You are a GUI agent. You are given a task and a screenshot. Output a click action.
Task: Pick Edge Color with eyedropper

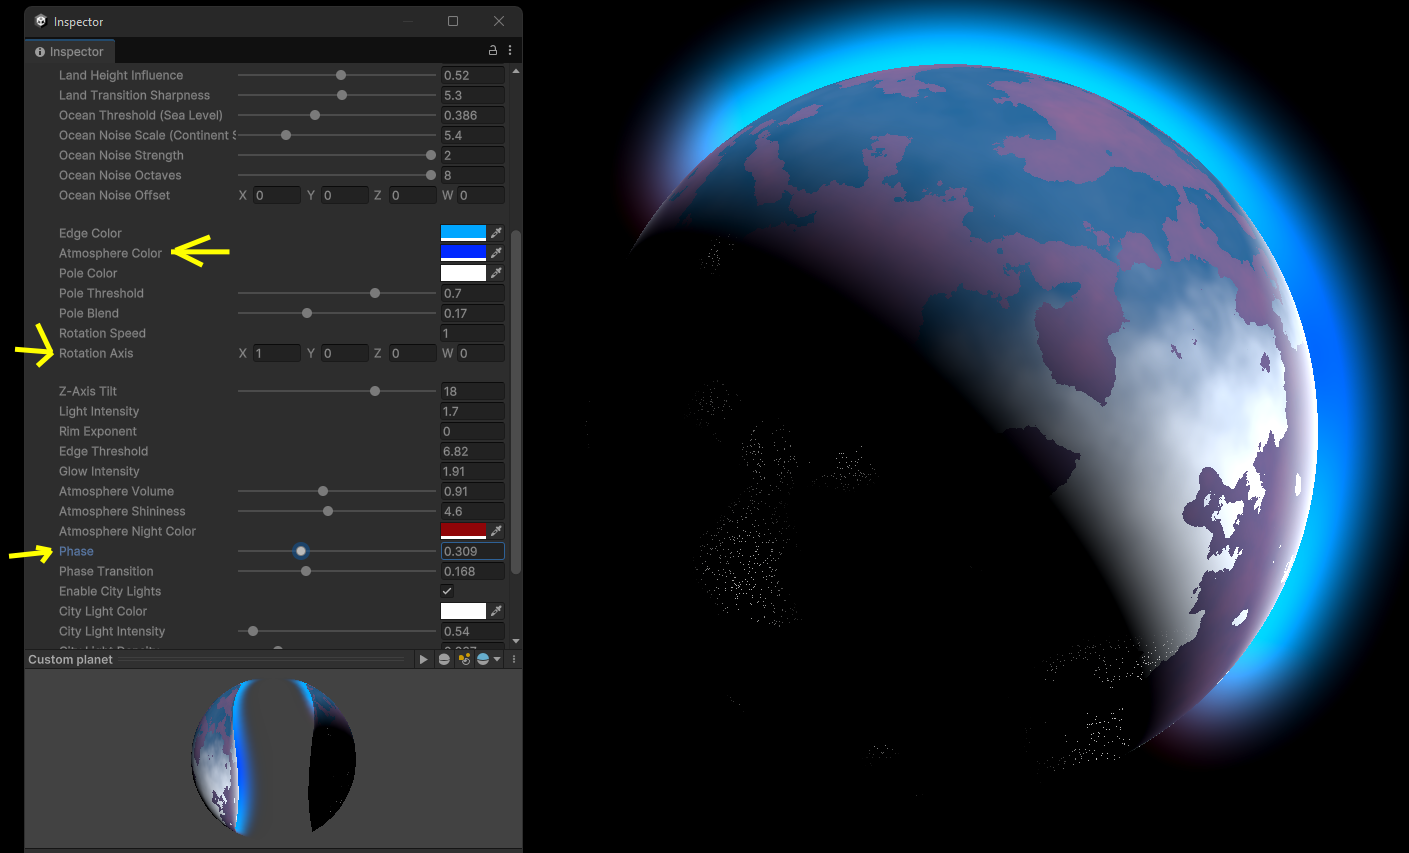point(496,233)
